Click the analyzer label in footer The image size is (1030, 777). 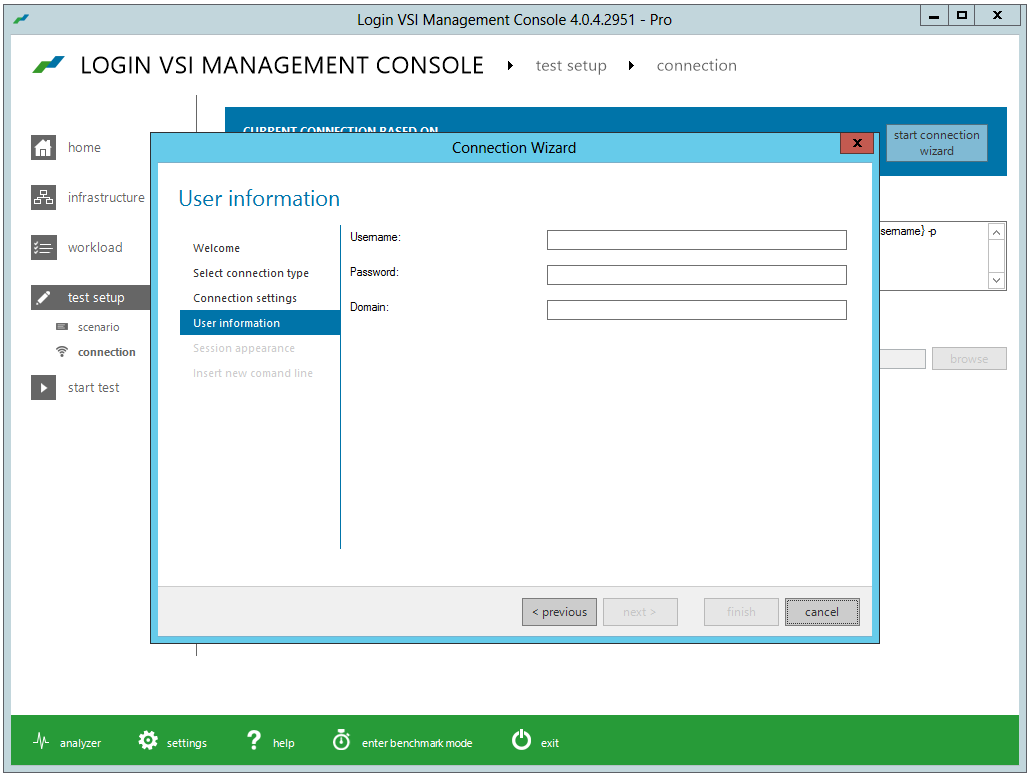click(80, 743)
